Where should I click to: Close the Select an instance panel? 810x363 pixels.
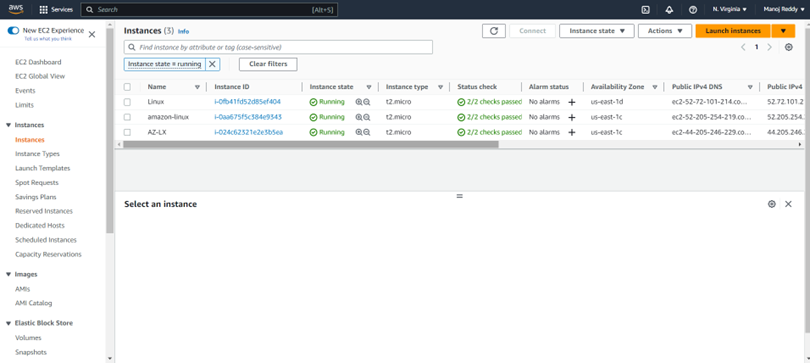[788, 204]
